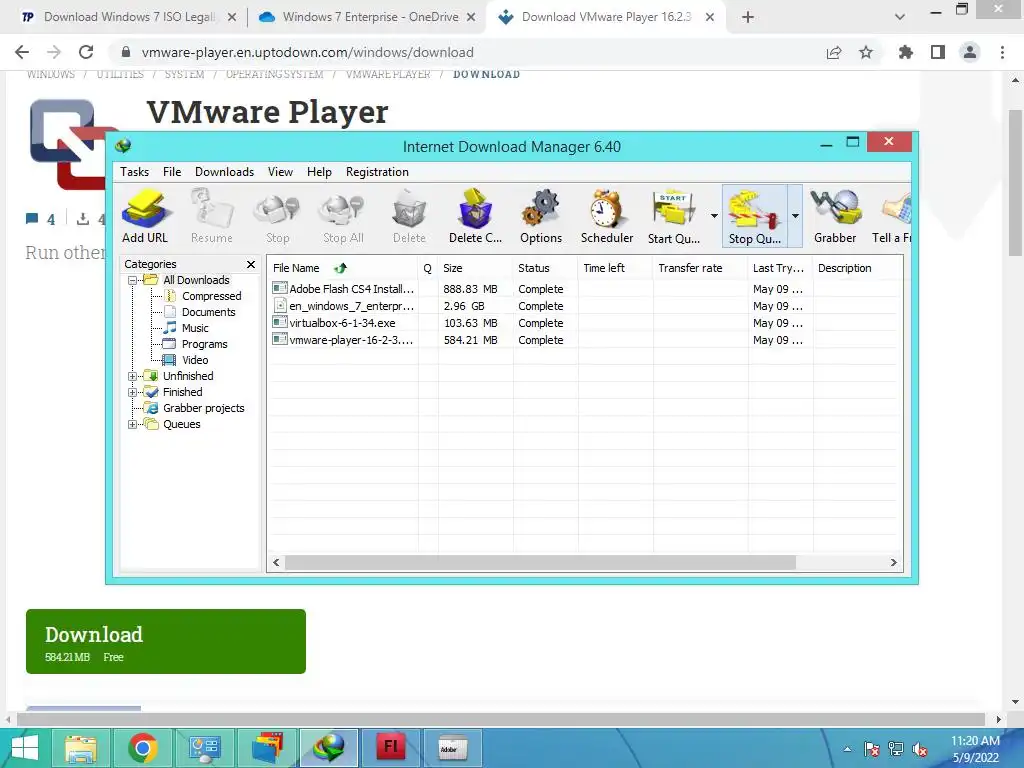Select Documents category

[x=208, y=312]
